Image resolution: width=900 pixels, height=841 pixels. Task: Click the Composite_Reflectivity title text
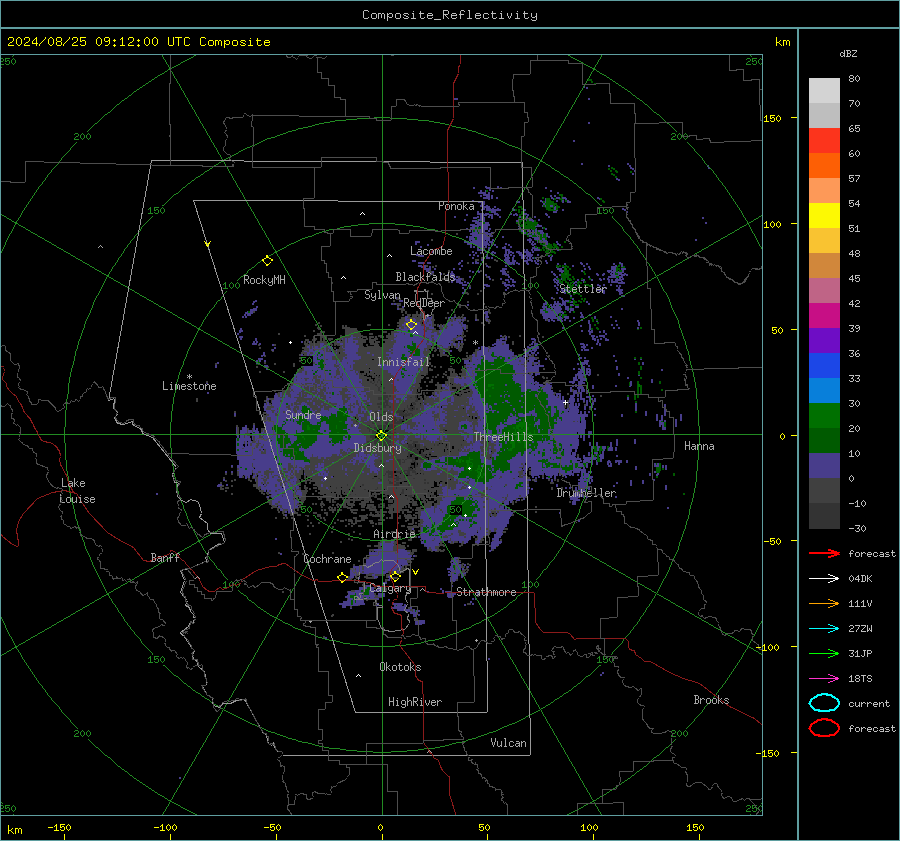tap(450, 15)
